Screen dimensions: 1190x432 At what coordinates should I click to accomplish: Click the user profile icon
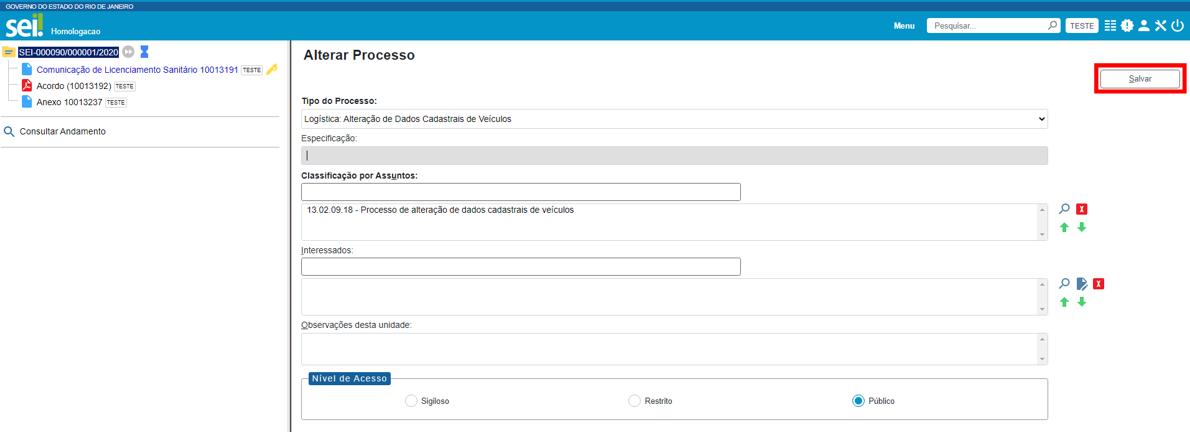coord(1144,26)
